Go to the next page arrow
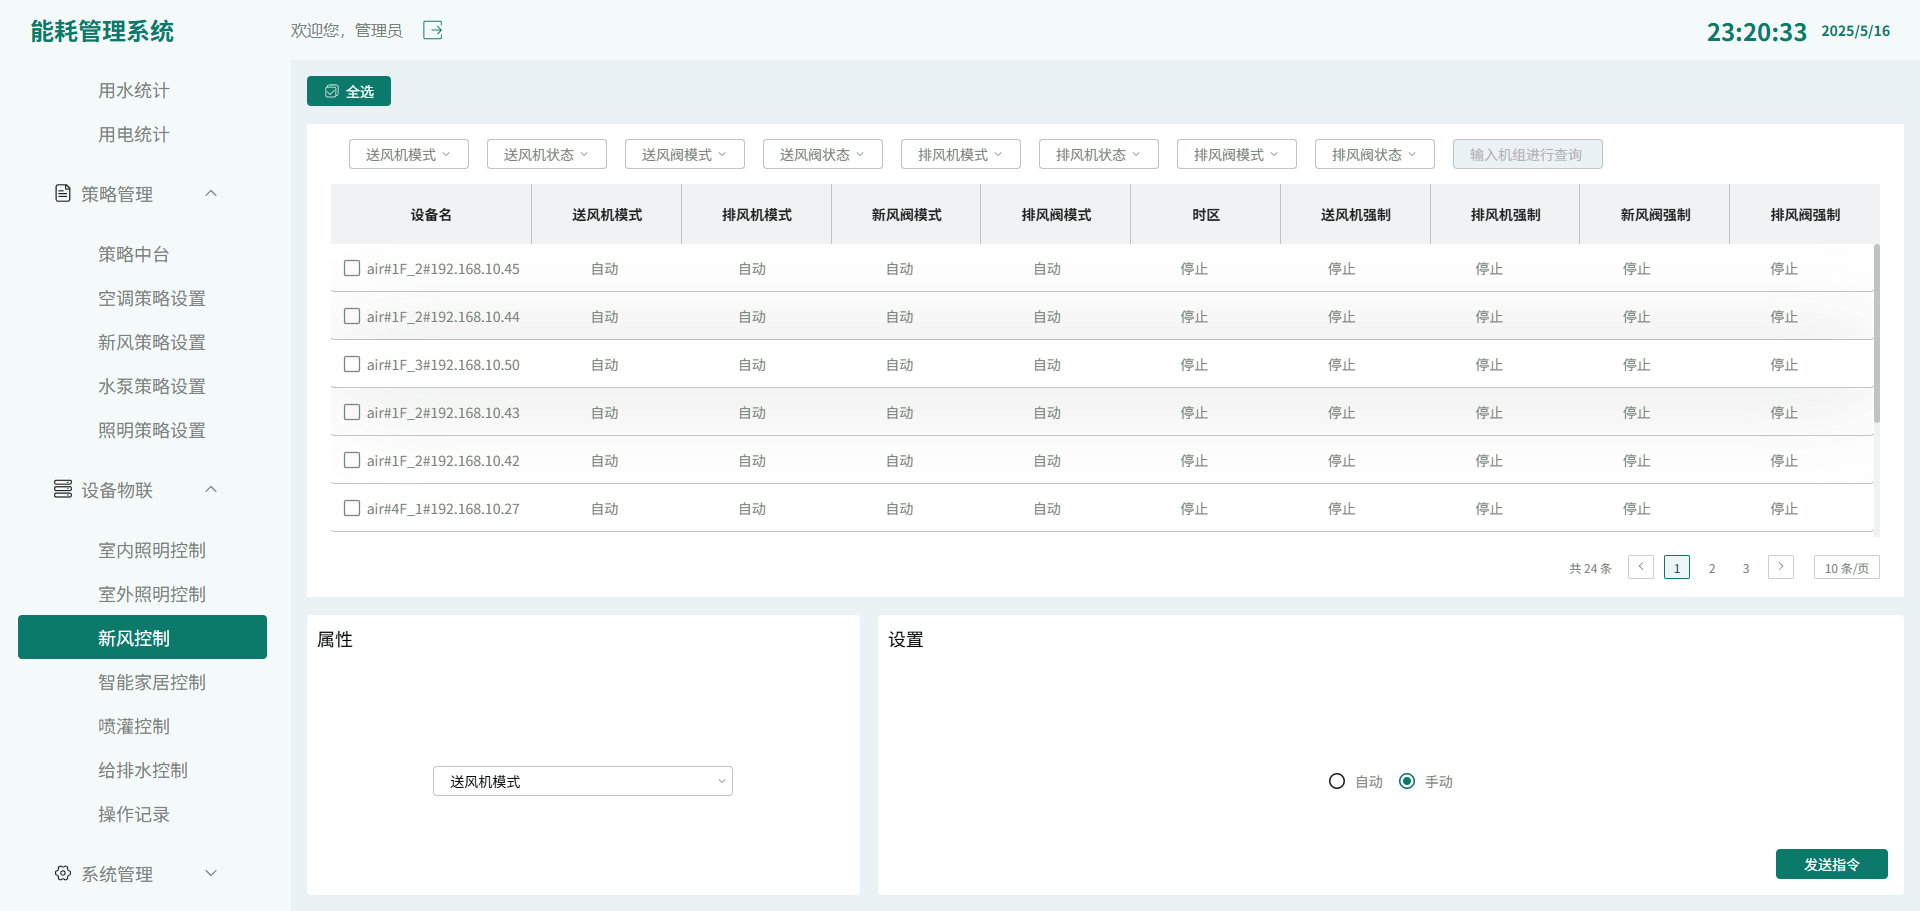This screenshot has height=911, width=1920. pos(1780,567)
